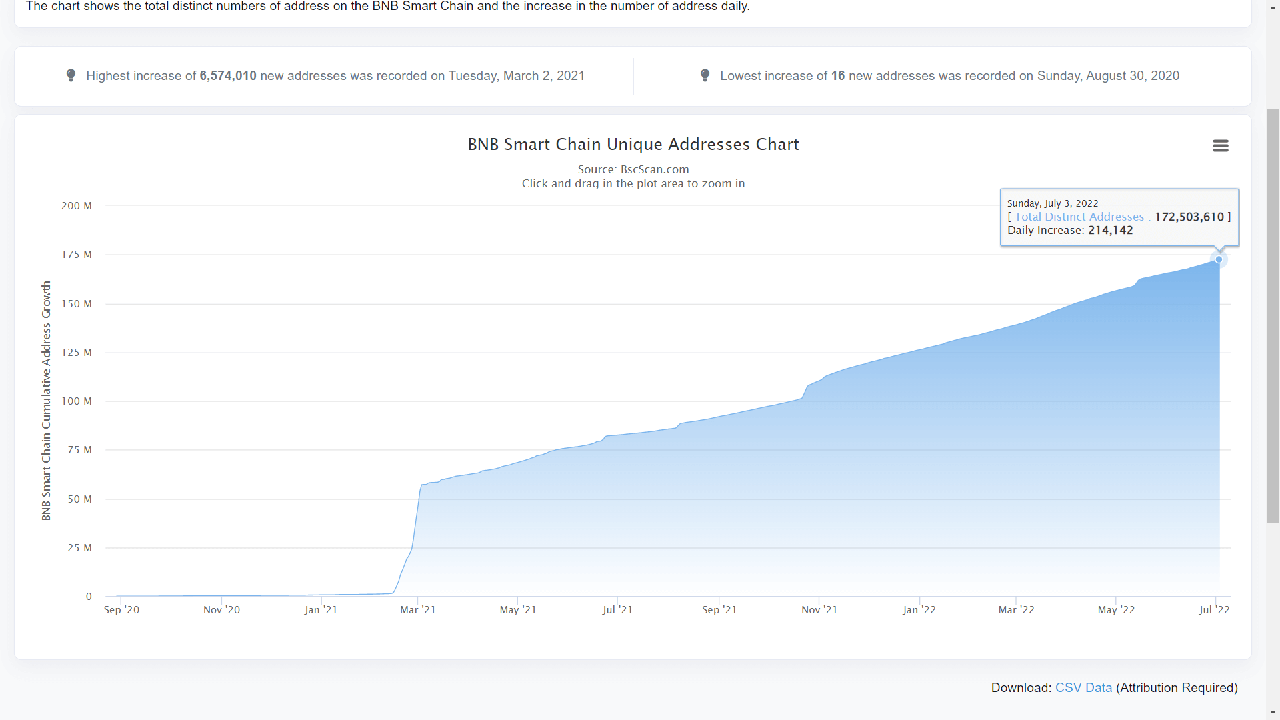The height and width of the screenshot is (720, 1280).
Task: Click the Lowest increase 16 new addresses text
Action: pyautogui.click(x=950, y=76)
